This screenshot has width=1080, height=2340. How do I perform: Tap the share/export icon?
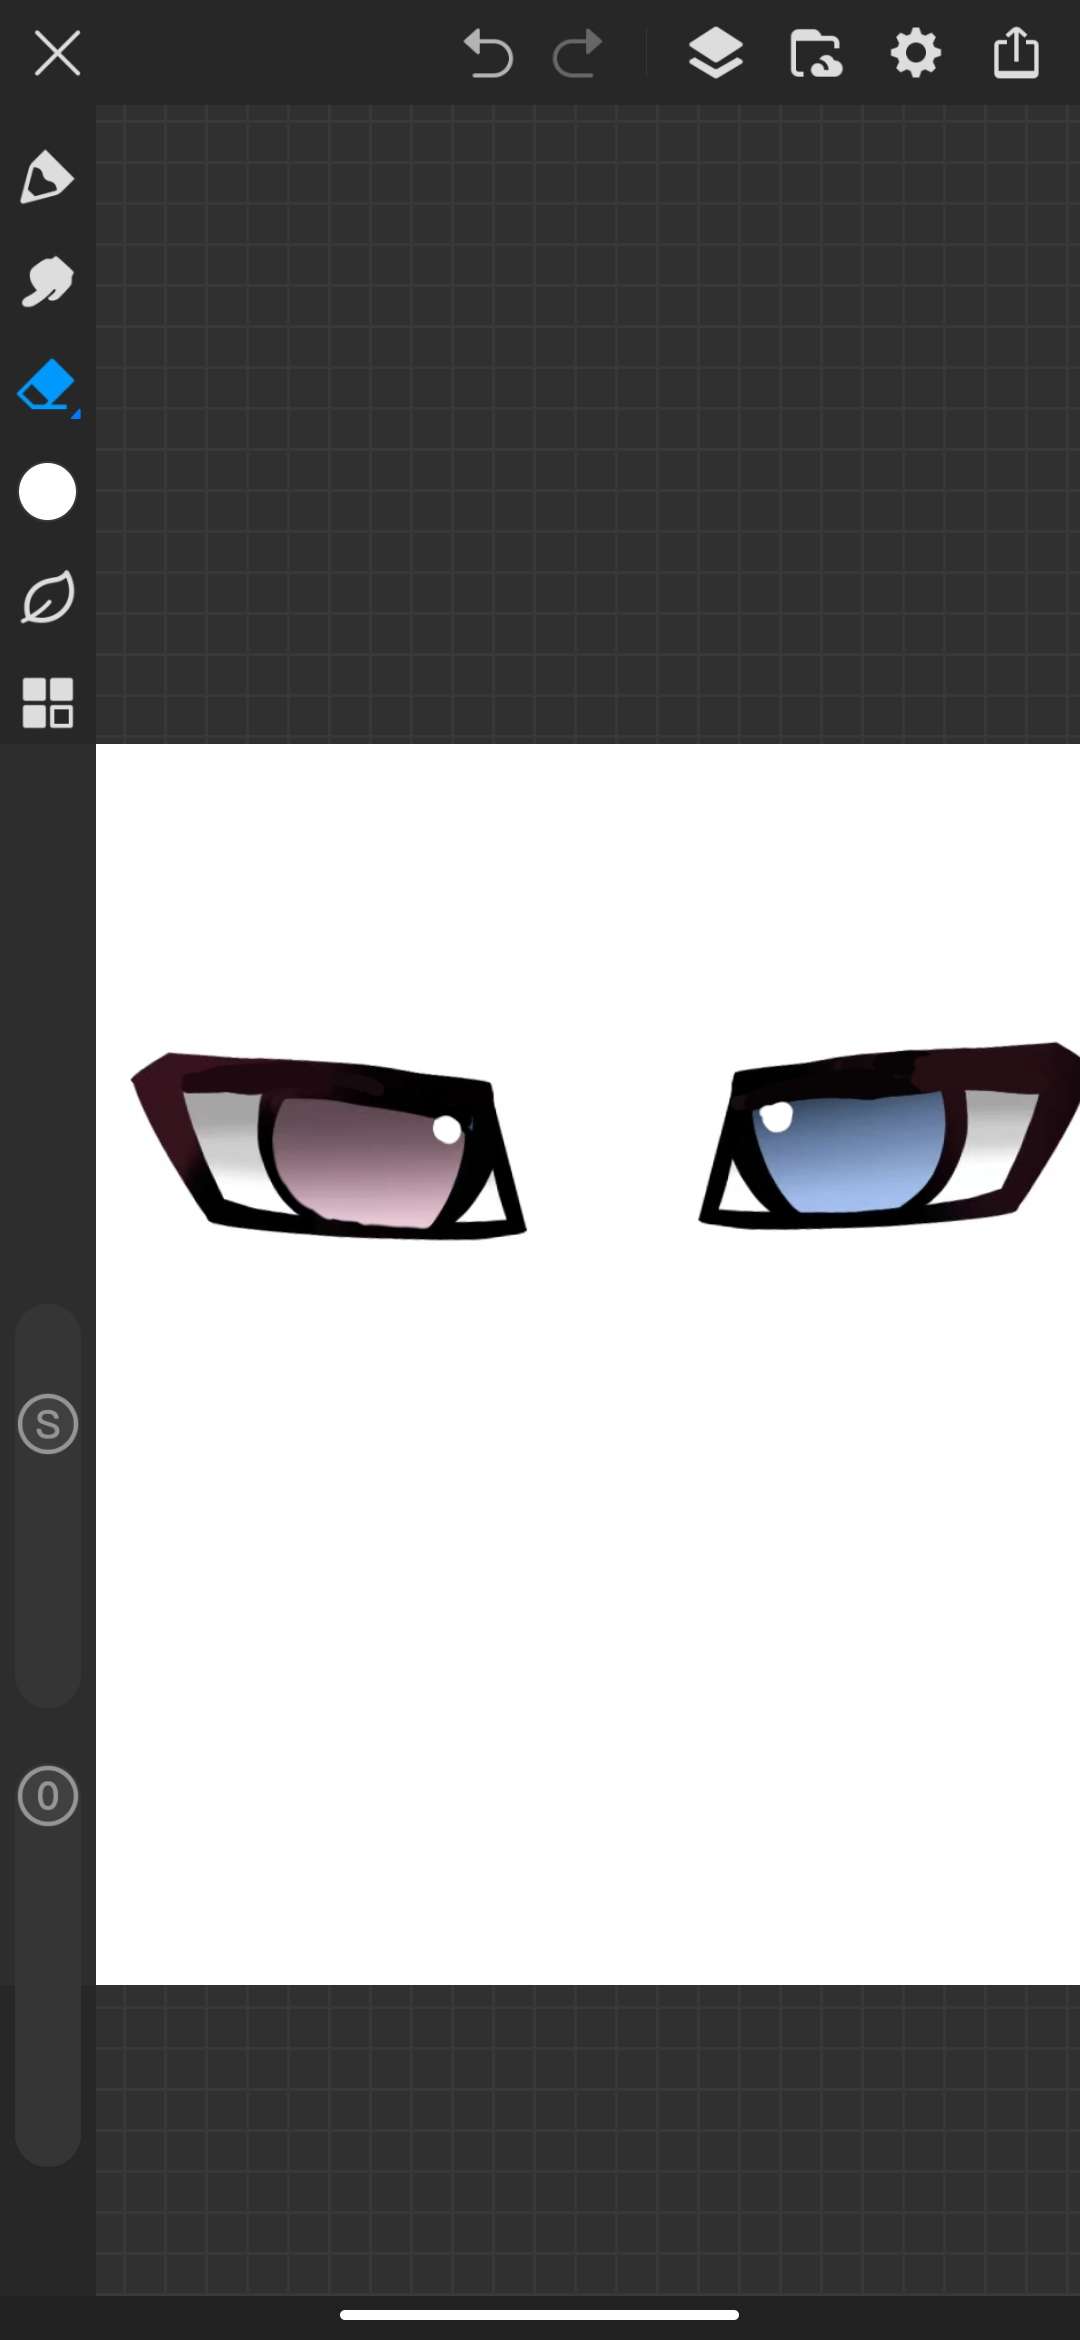pos(1016,53)
